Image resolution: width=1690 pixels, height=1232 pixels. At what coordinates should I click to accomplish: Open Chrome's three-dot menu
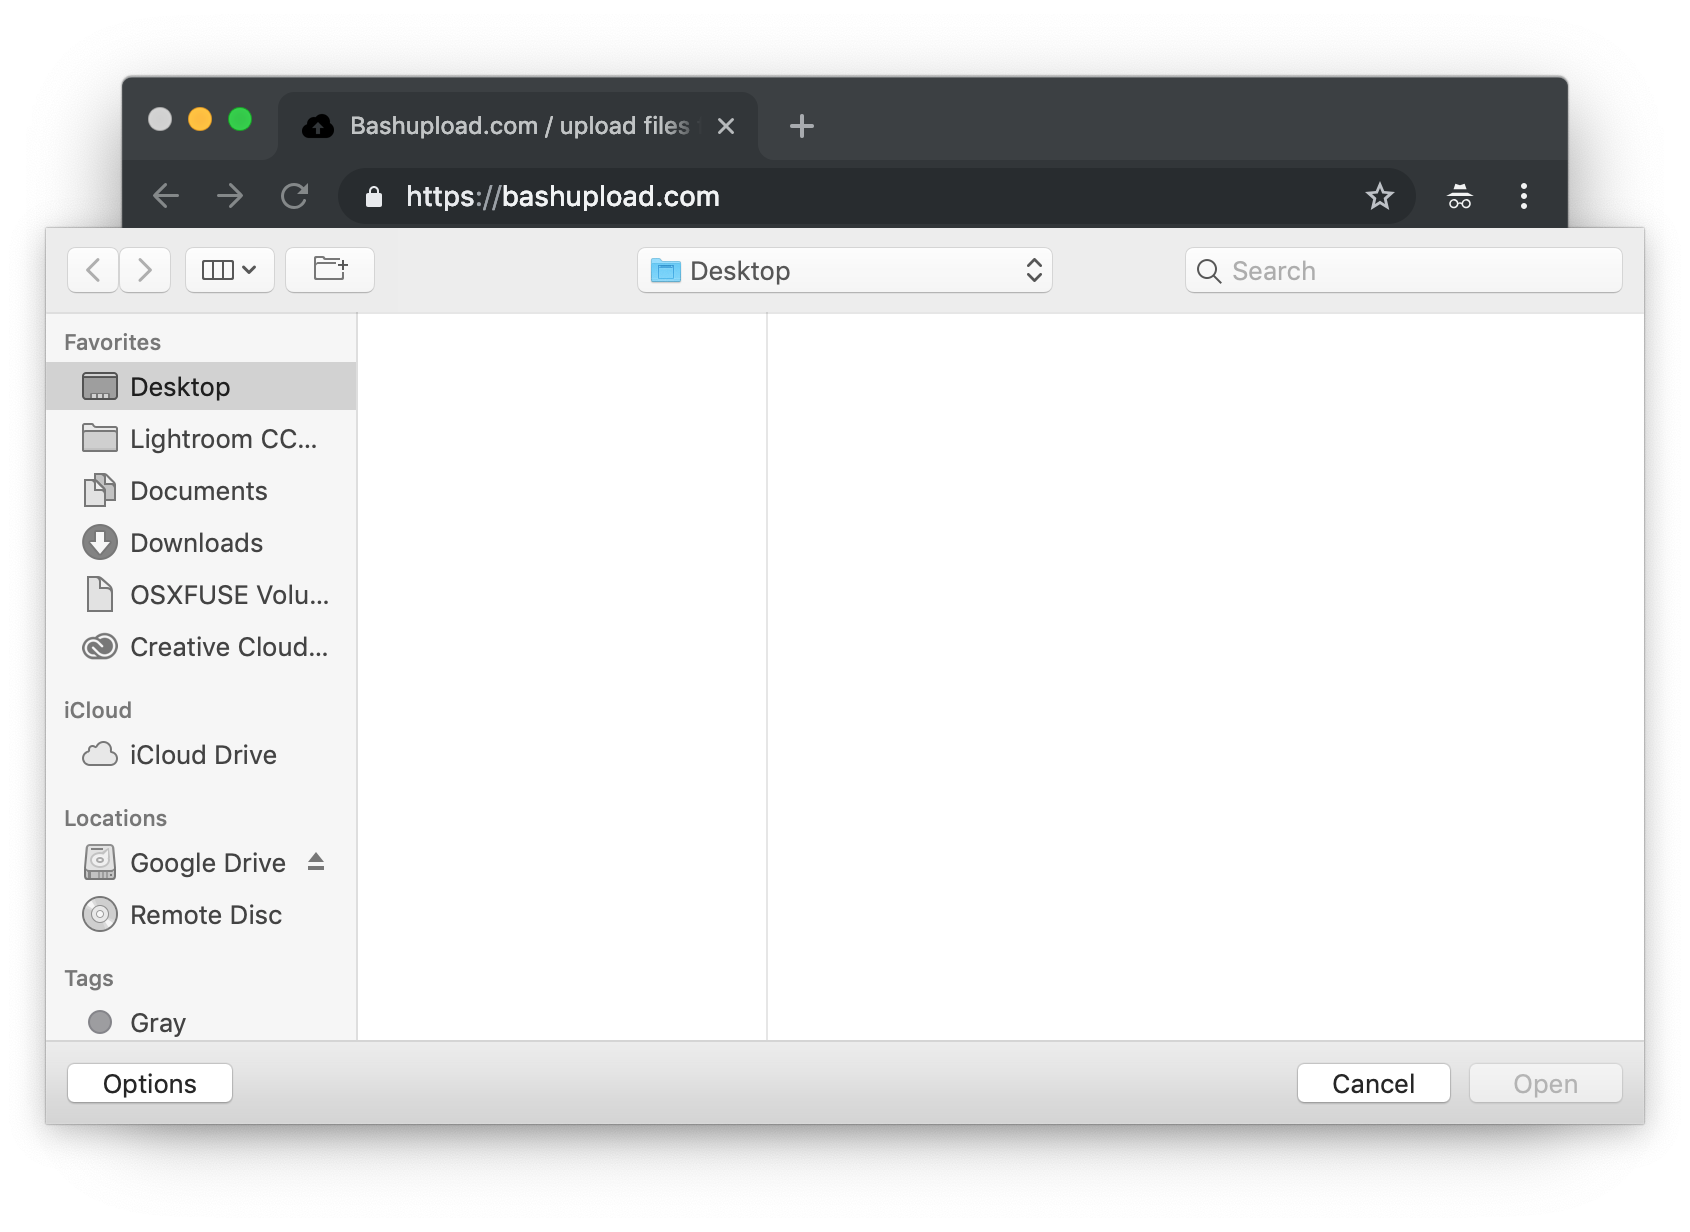click(x=1524, y=196)
